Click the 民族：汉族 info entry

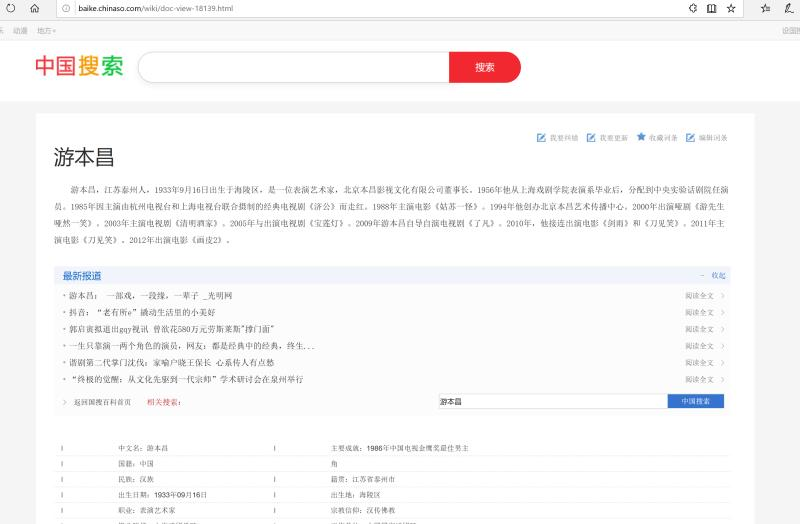(x=136, y=479)
